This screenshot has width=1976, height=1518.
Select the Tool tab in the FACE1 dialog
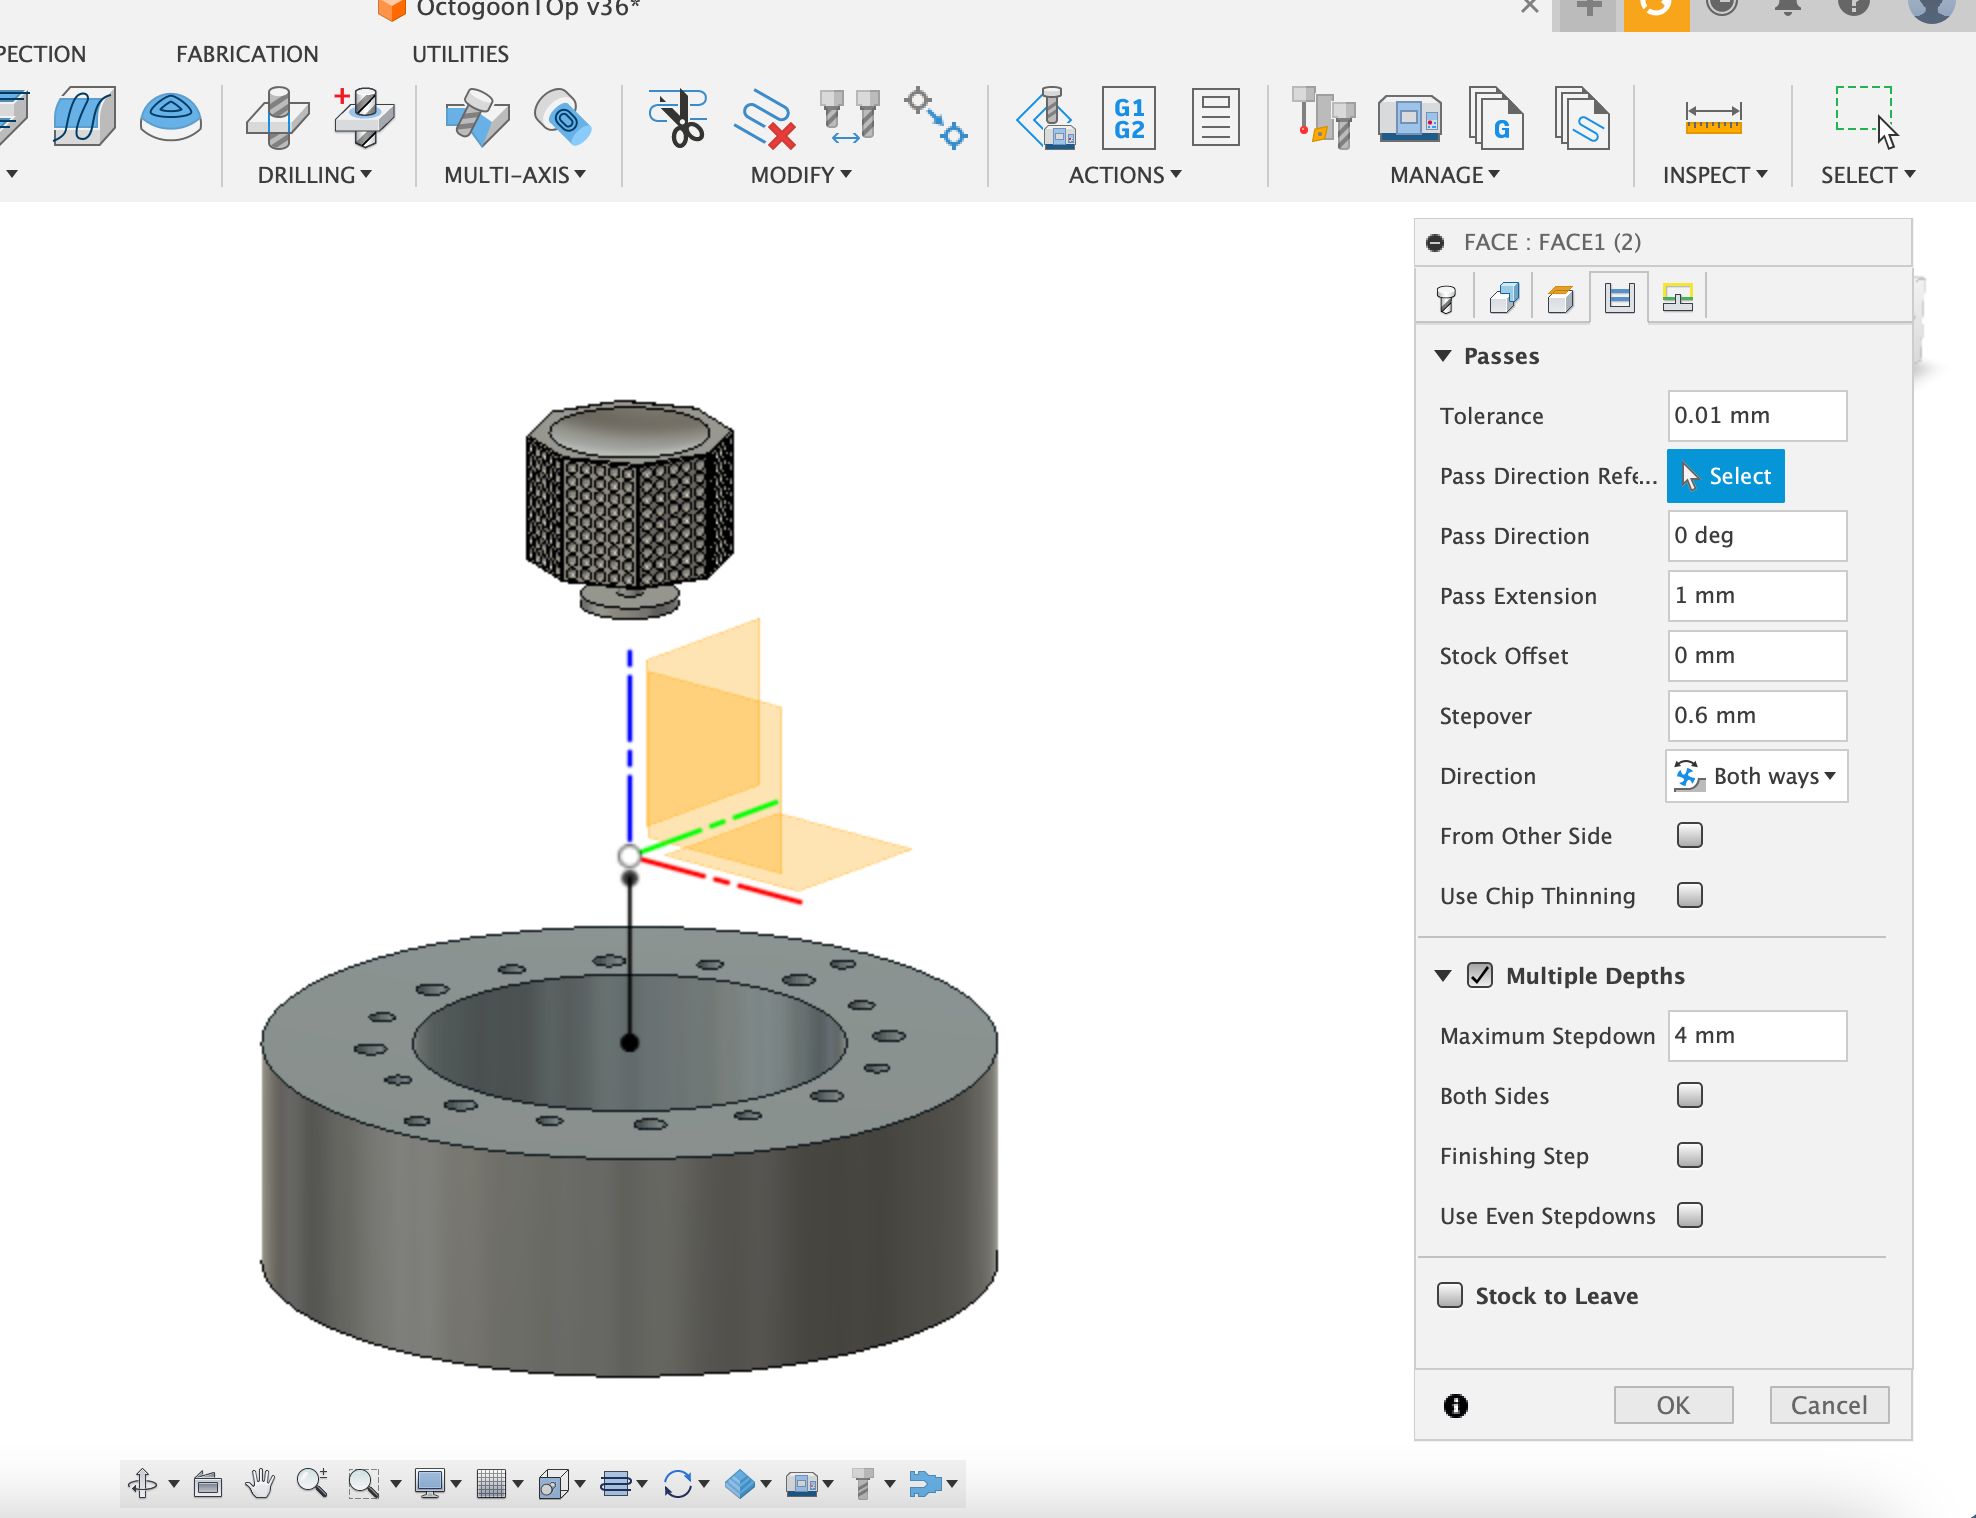[x=1444, y=296]
